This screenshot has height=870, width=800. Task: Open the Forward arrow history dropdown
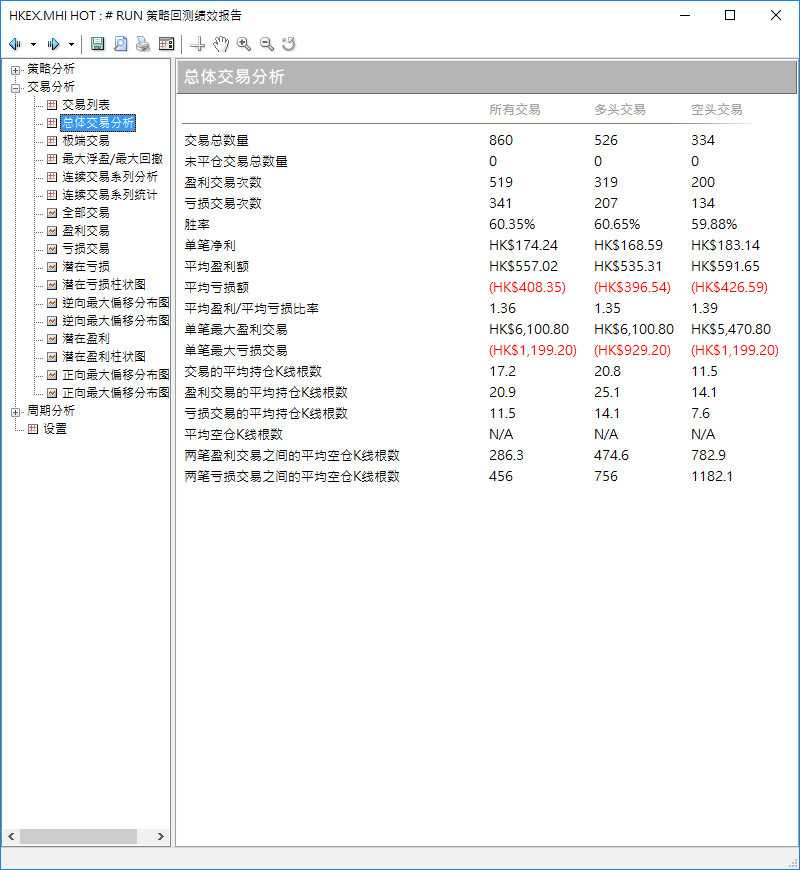(x=72, y=44)
